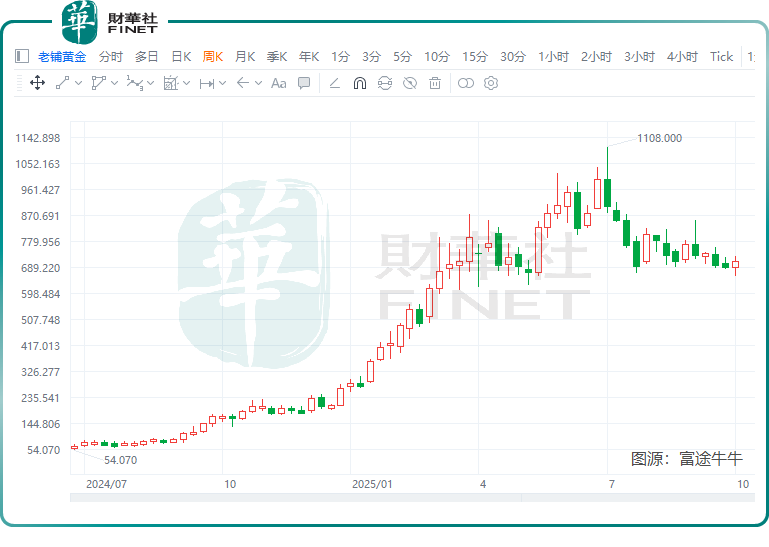Click the 1108.000 high price label
Screen dimensions: 769x547
coord(659,138)
